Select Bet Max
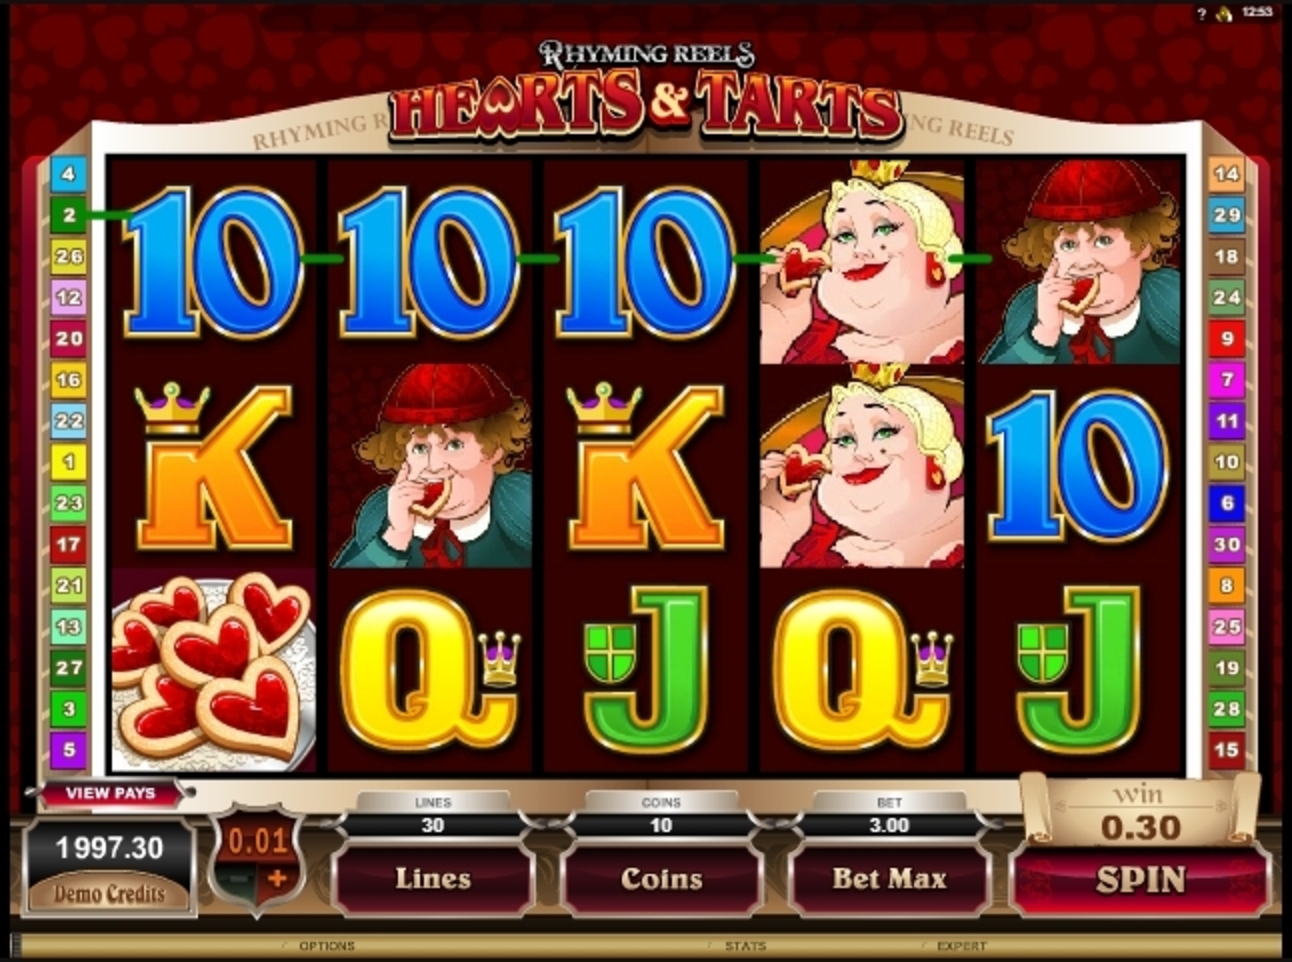This screenshot has height=962, width=1292. tap(889, 878)
